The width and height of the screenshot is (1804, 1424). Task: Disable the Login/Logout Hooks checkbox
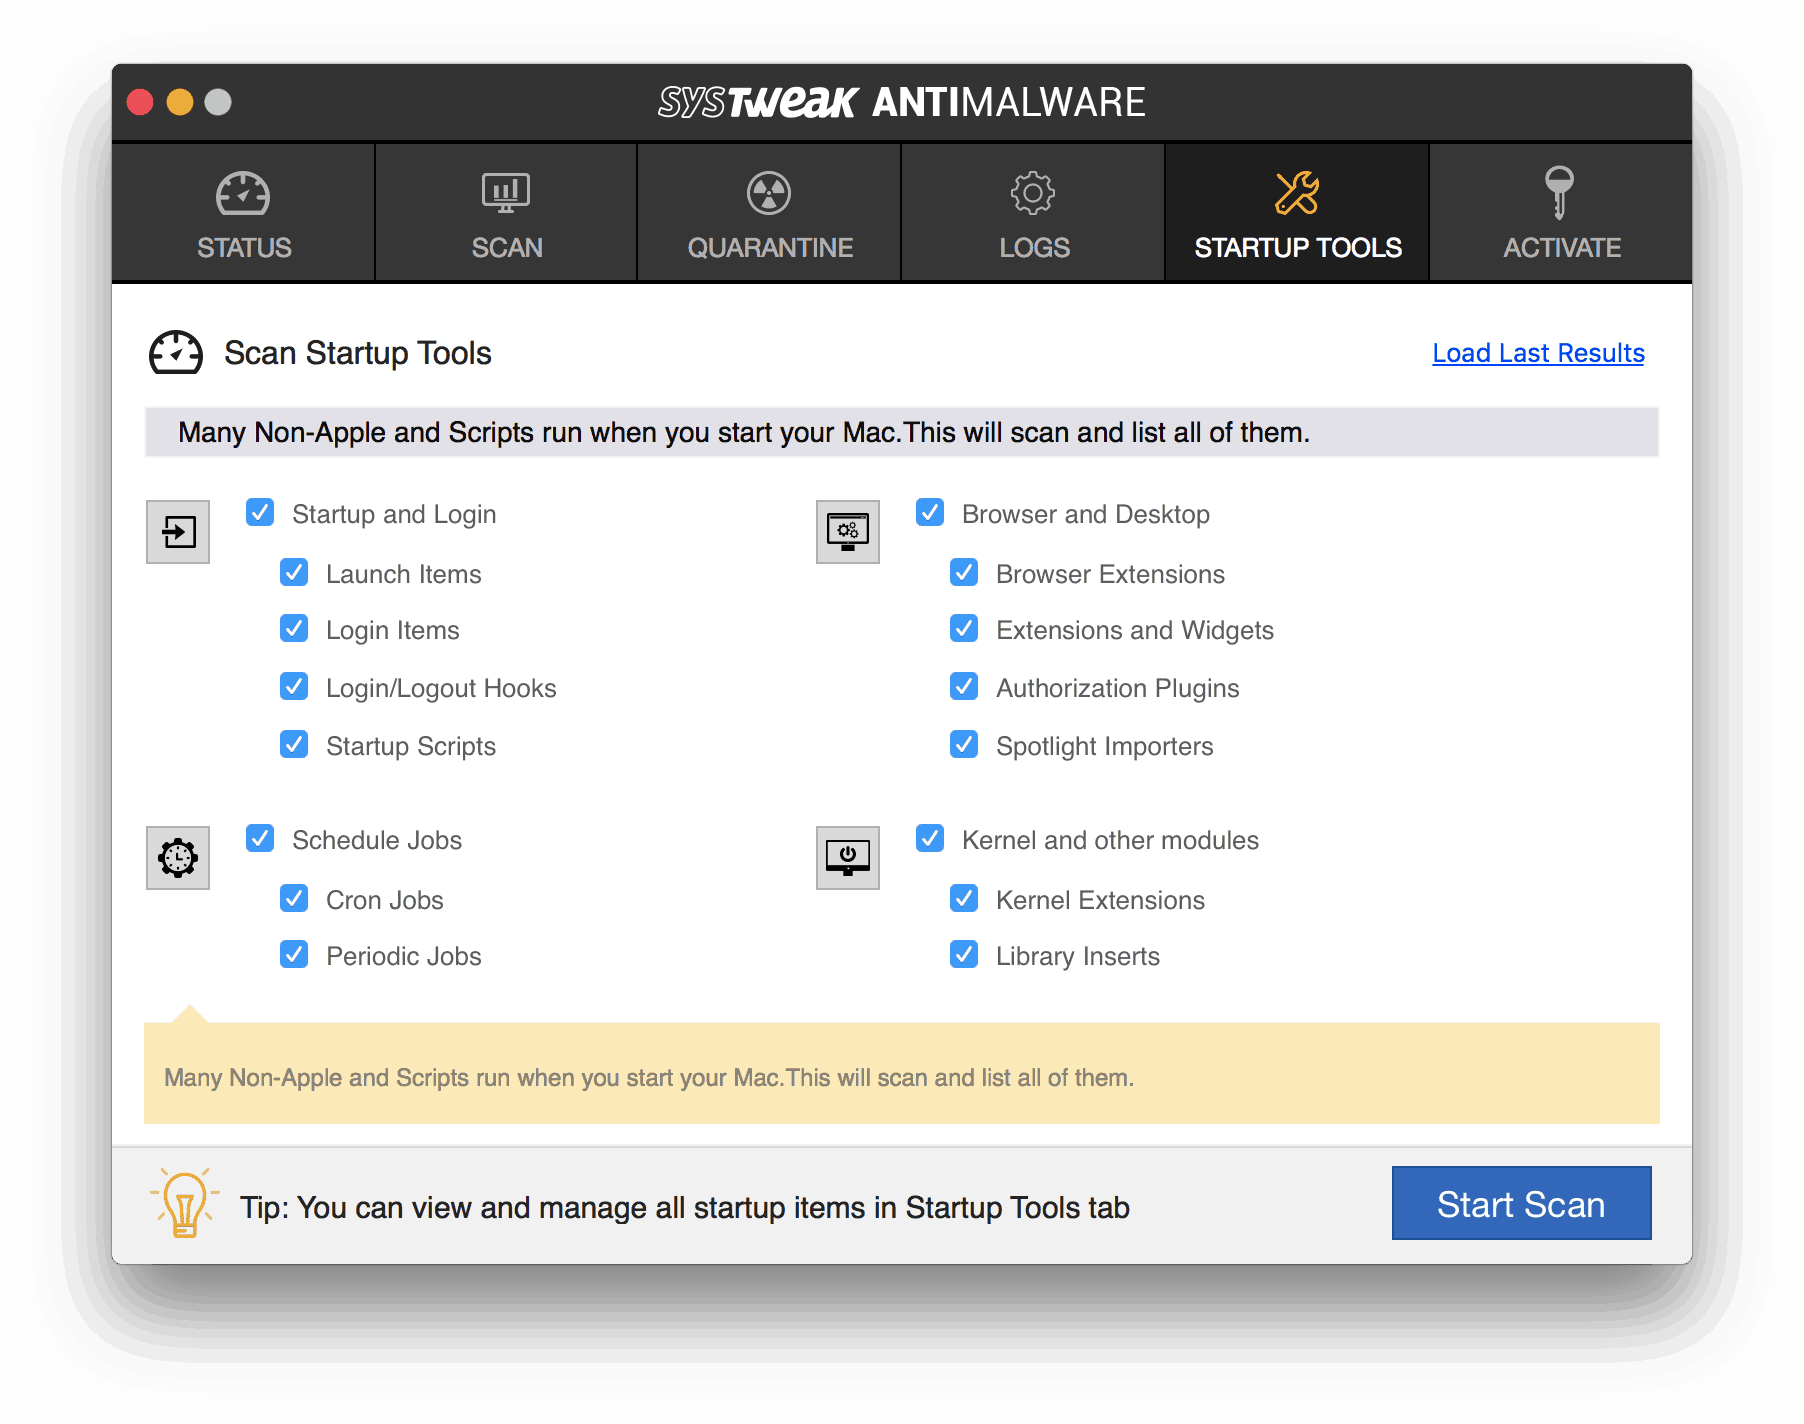pyautogui.click(x=294, y=686)
